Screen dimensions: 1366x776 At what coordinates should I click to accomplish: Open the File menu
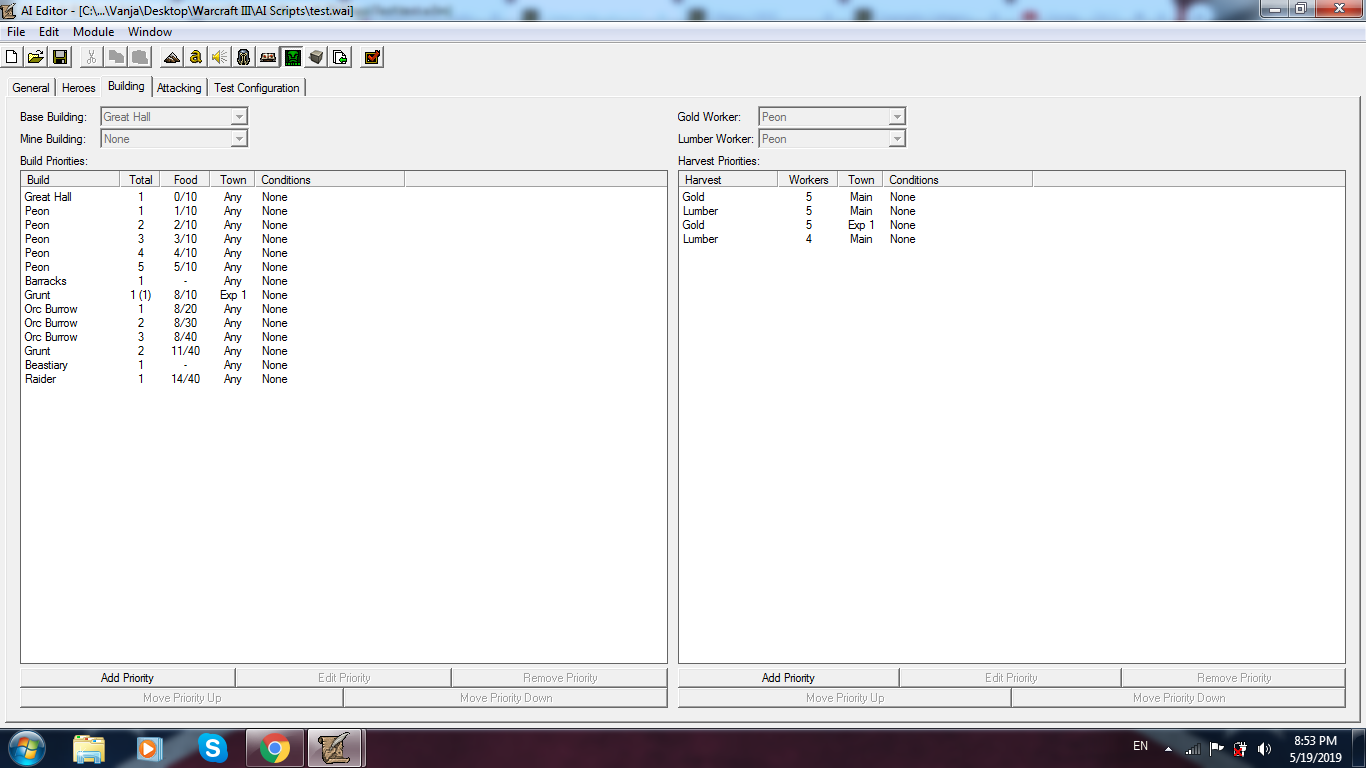click(16, 32)
